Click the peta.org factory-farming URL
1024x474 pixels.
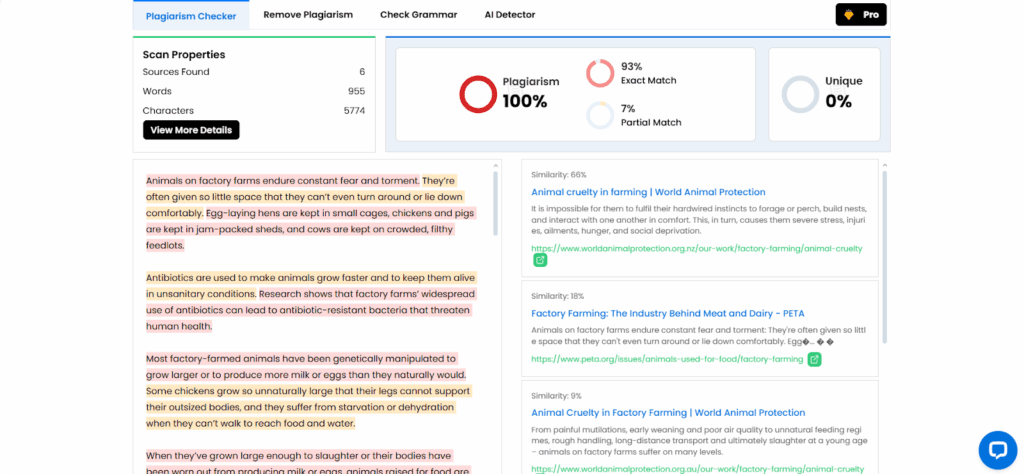667,359
